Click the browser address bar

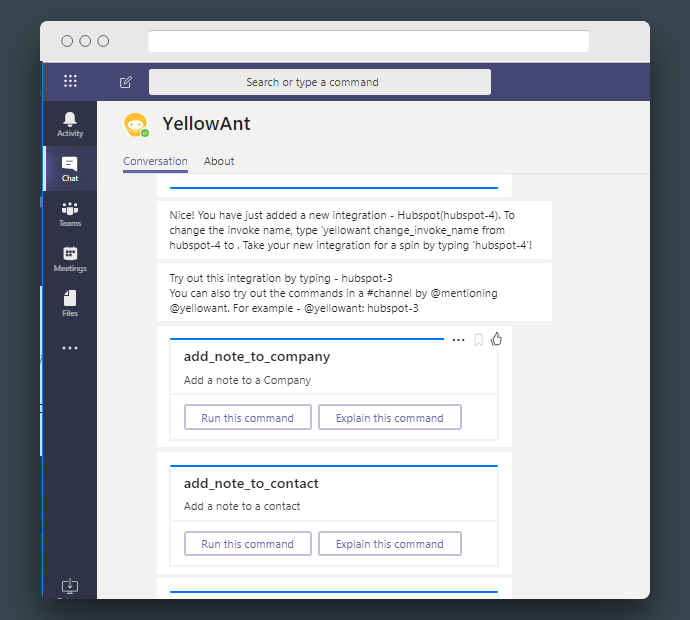(x=368, y=41)
